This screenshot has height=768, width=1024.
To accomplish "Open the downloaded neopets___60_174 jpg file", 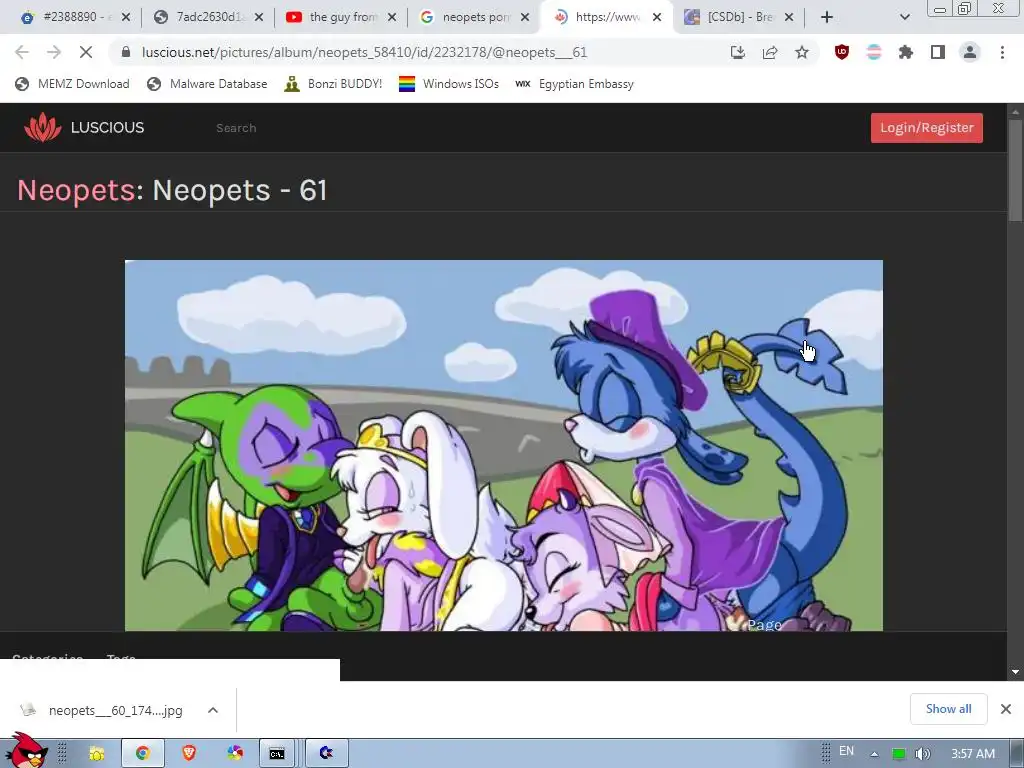I will click(102, 710).
